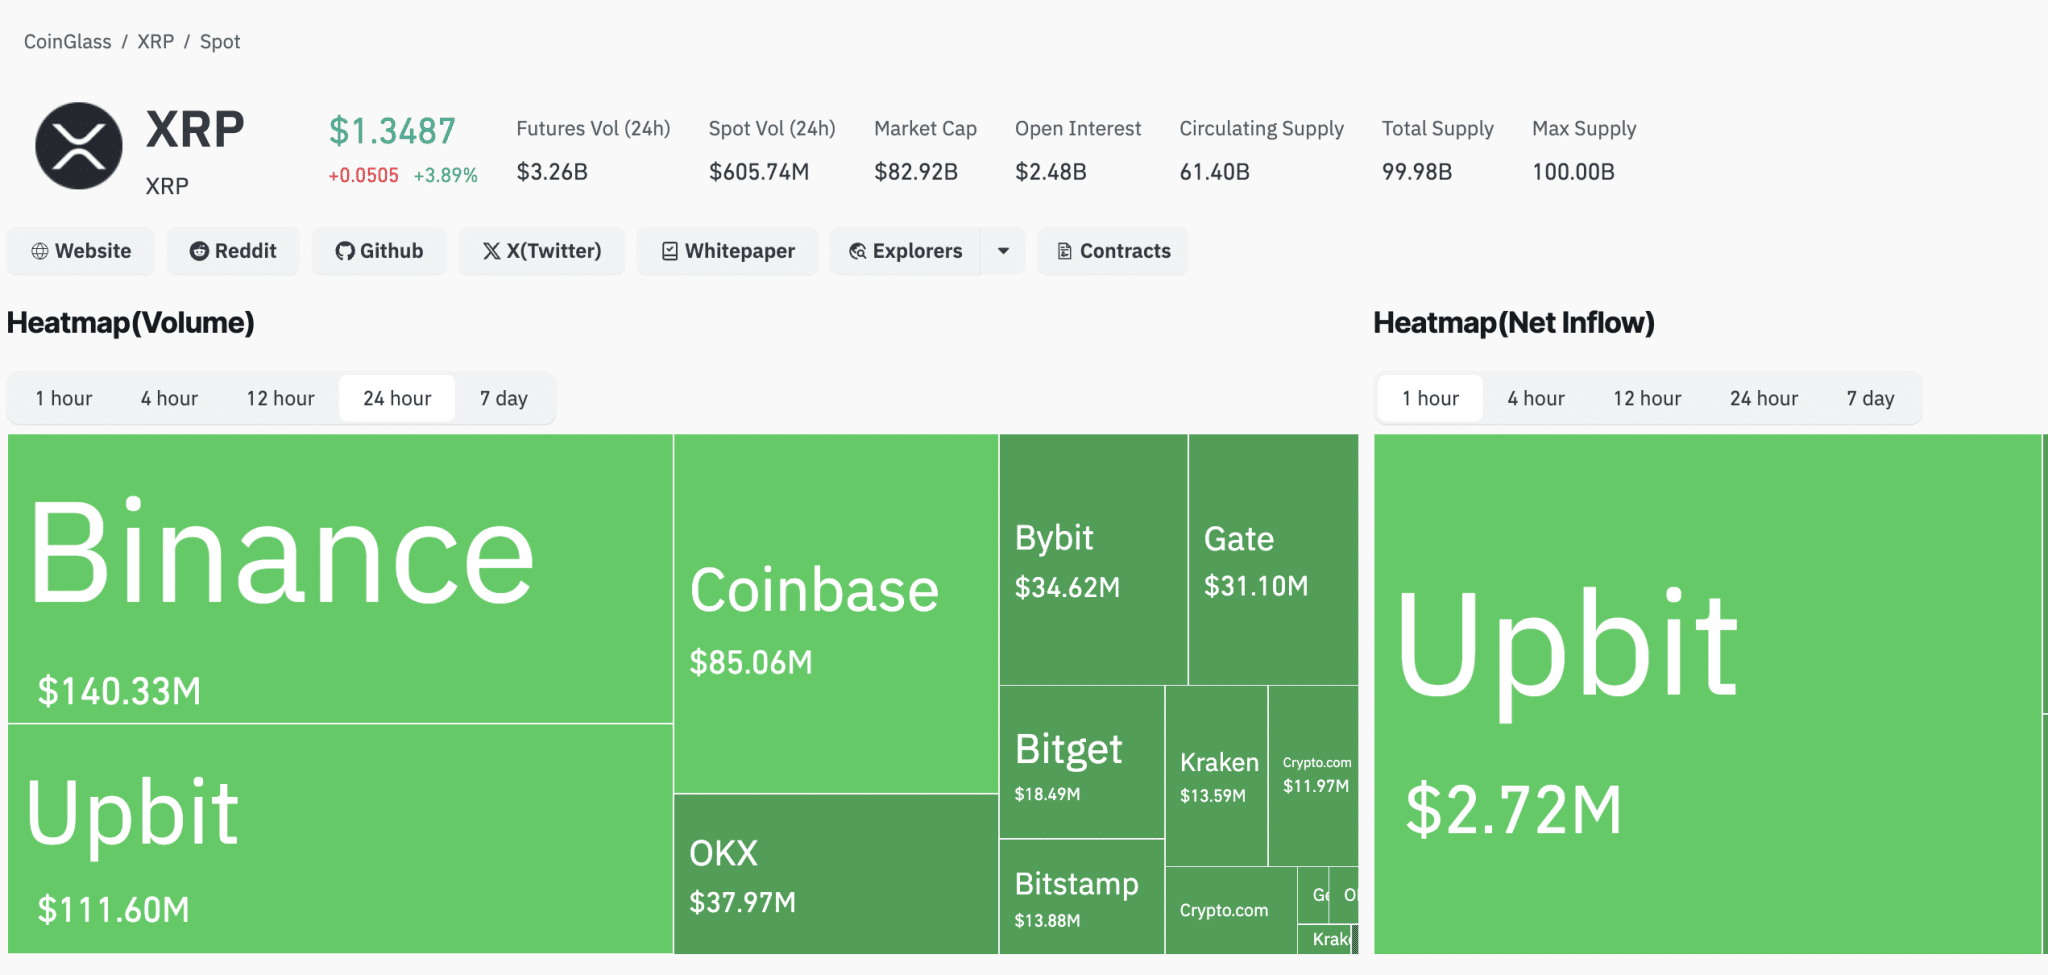Click the Bybit $34.62M heatmap block
The image size is (2048, 975).
[1093, 559]
